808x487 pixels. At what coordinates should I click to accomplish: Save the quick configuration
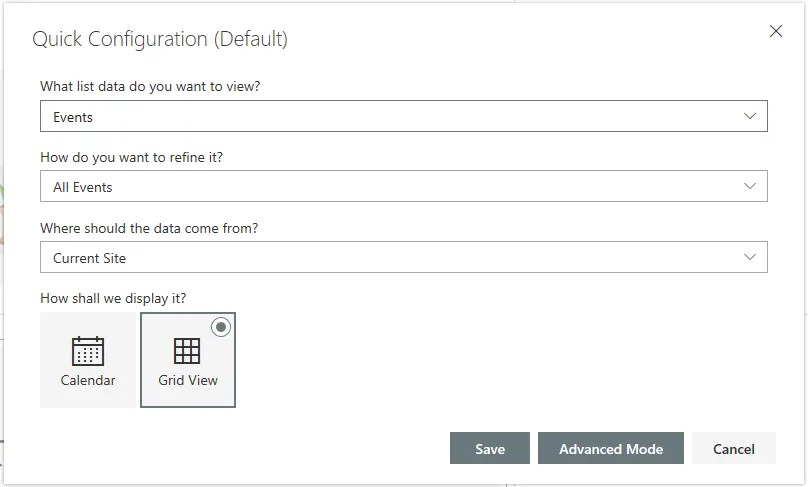(490, 448)
